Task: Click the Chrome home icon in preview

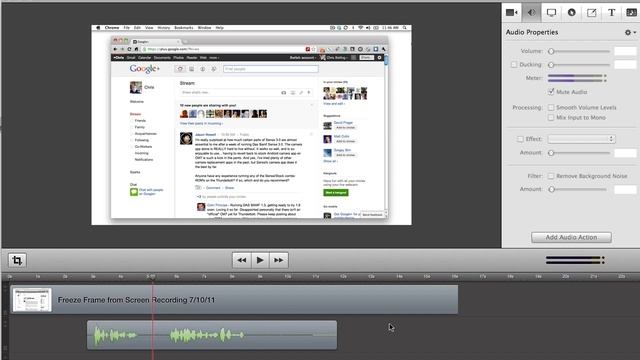Action: pos(136,49)
